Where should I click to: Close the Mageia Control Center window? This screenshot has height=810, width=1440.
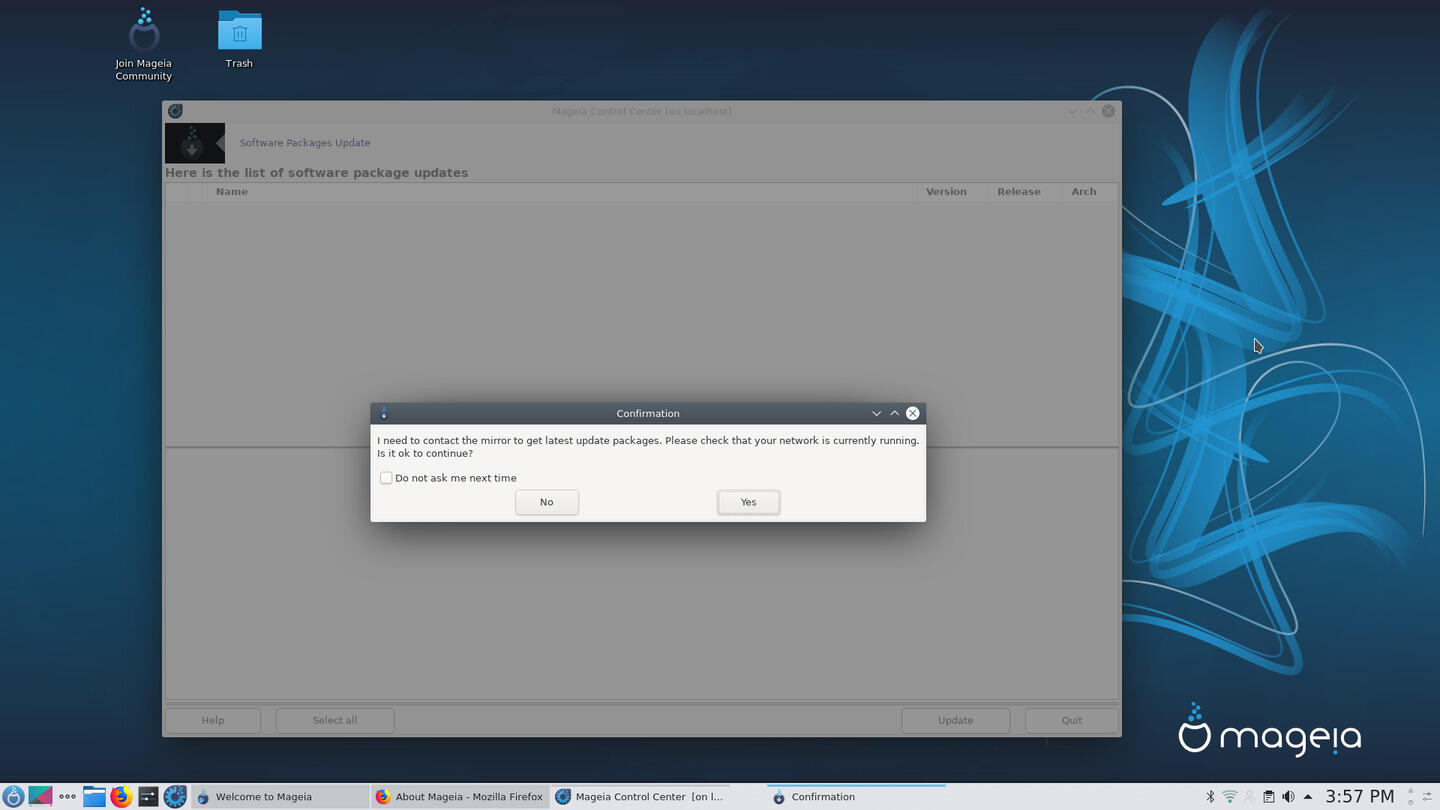click(1108, 111)
